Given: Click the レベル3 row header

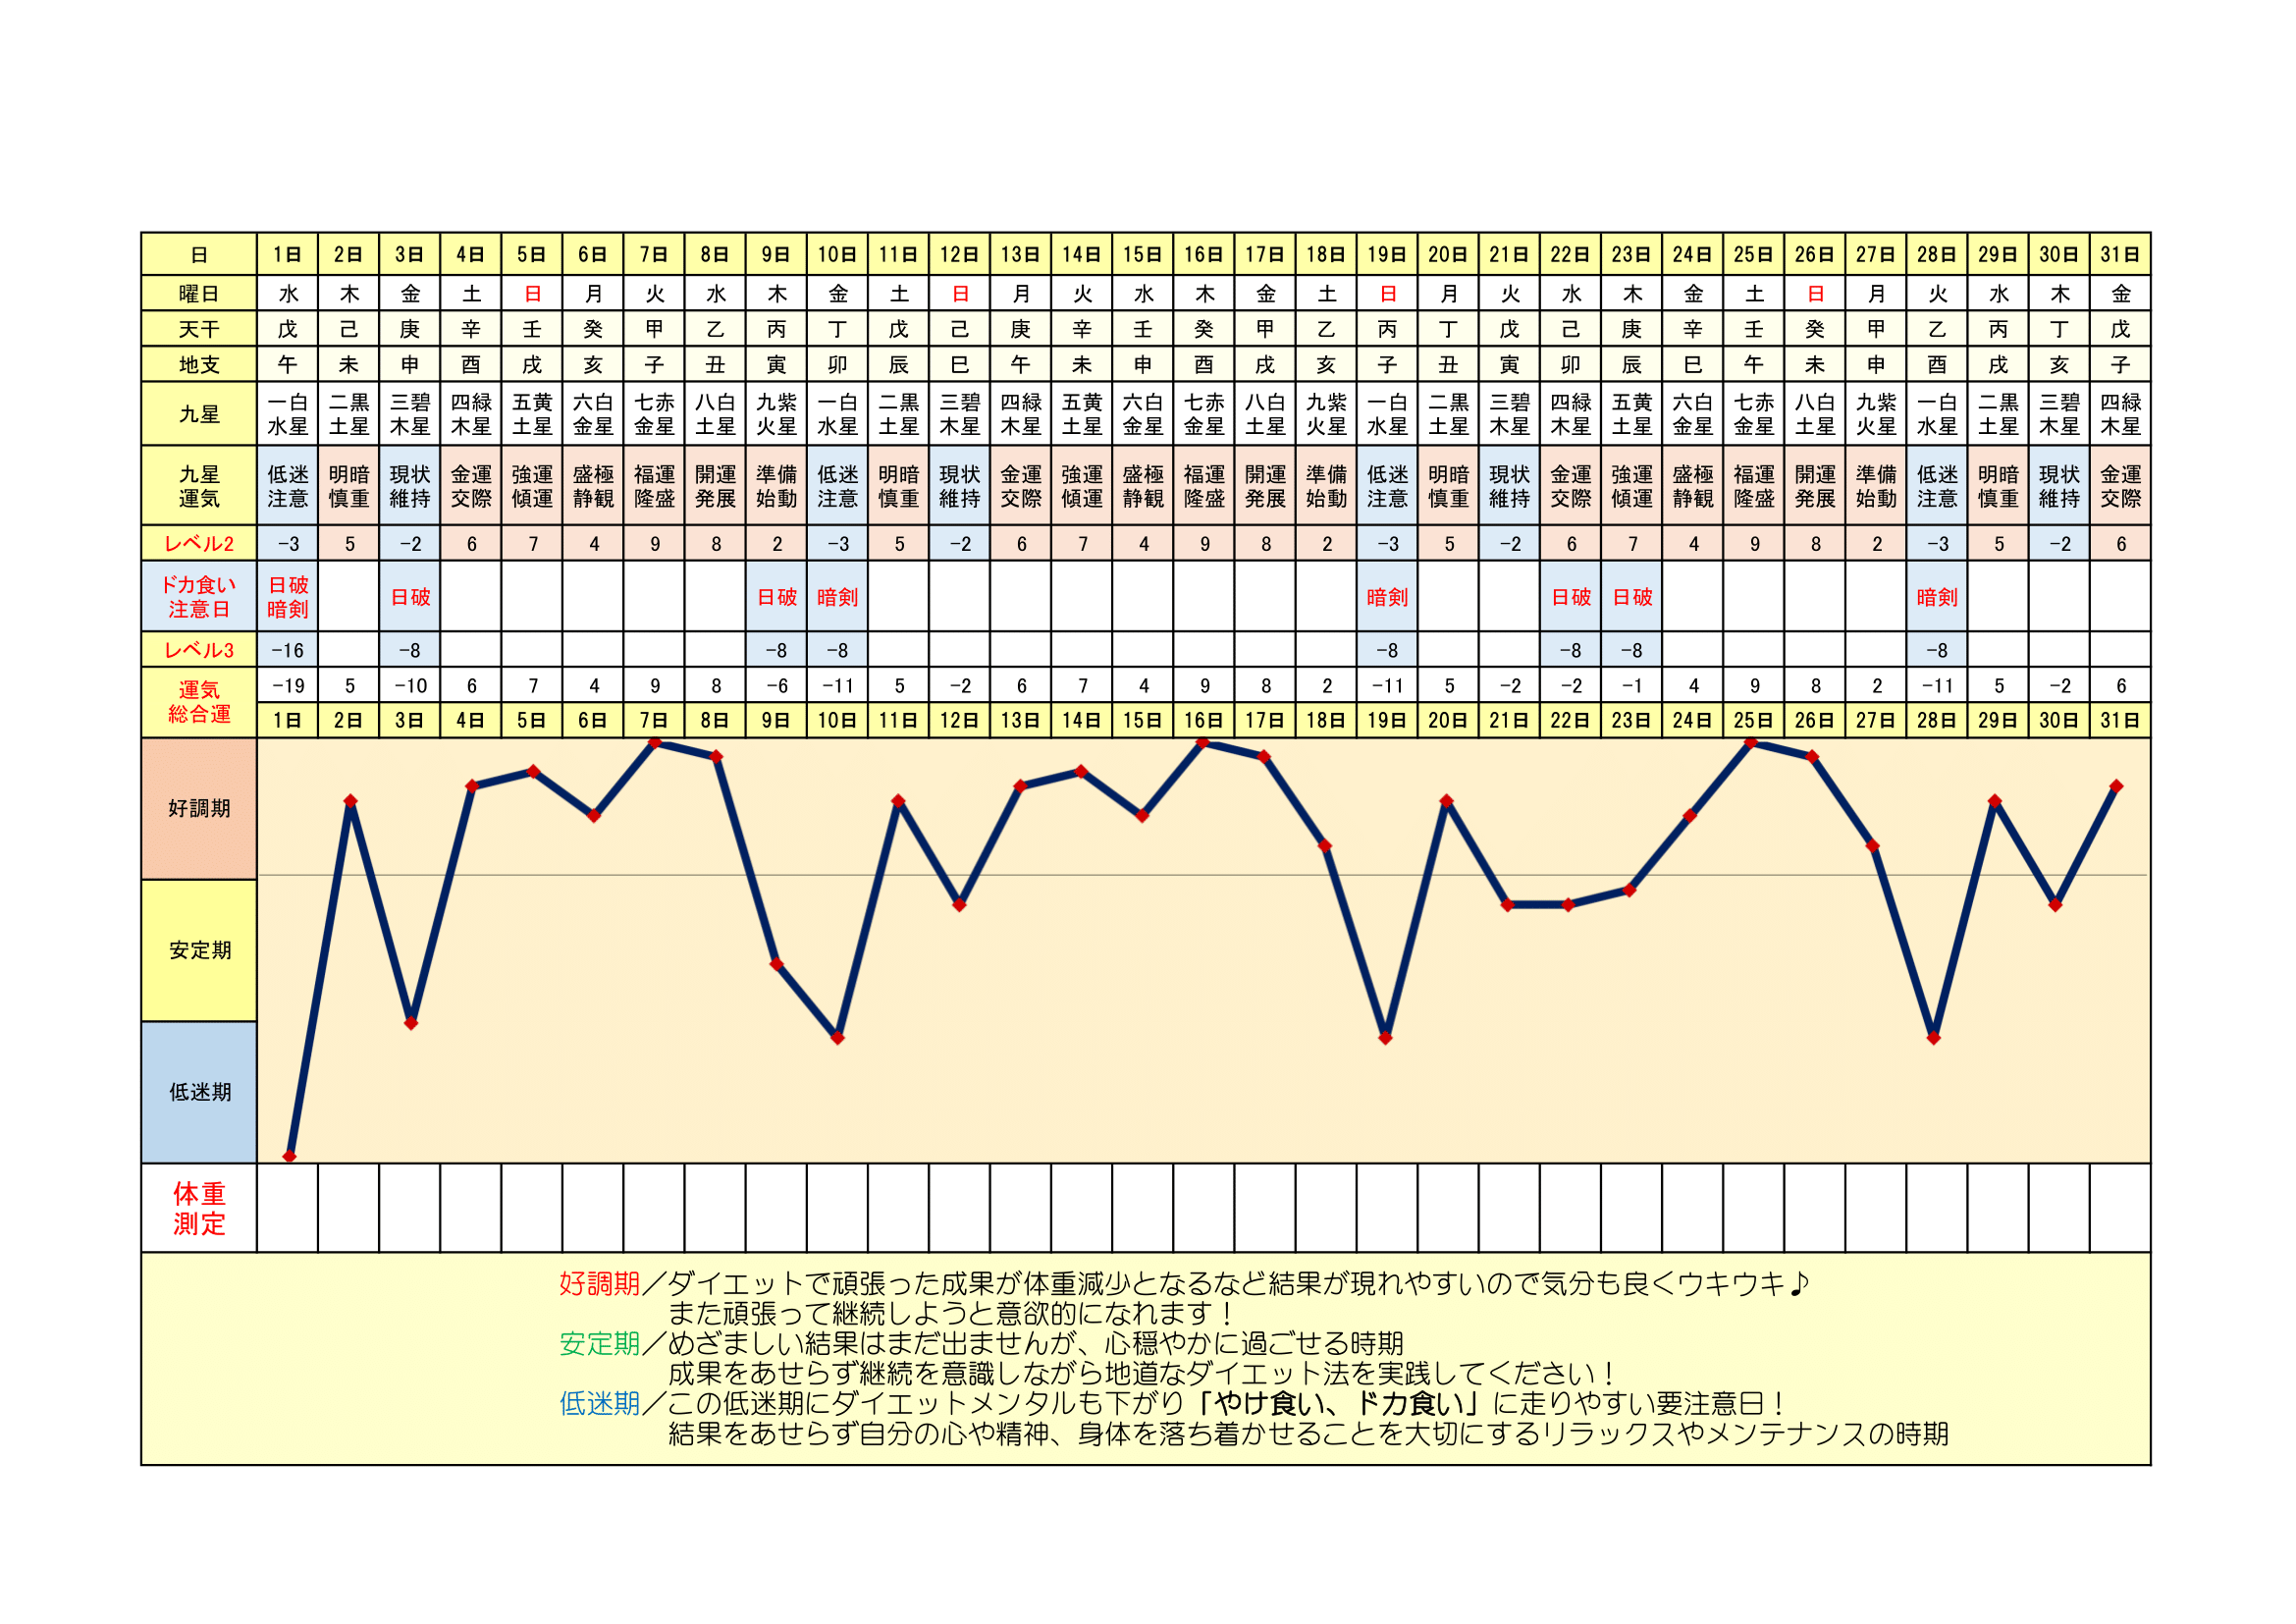Looking at the screenshot, I should (x=199, y=650).
